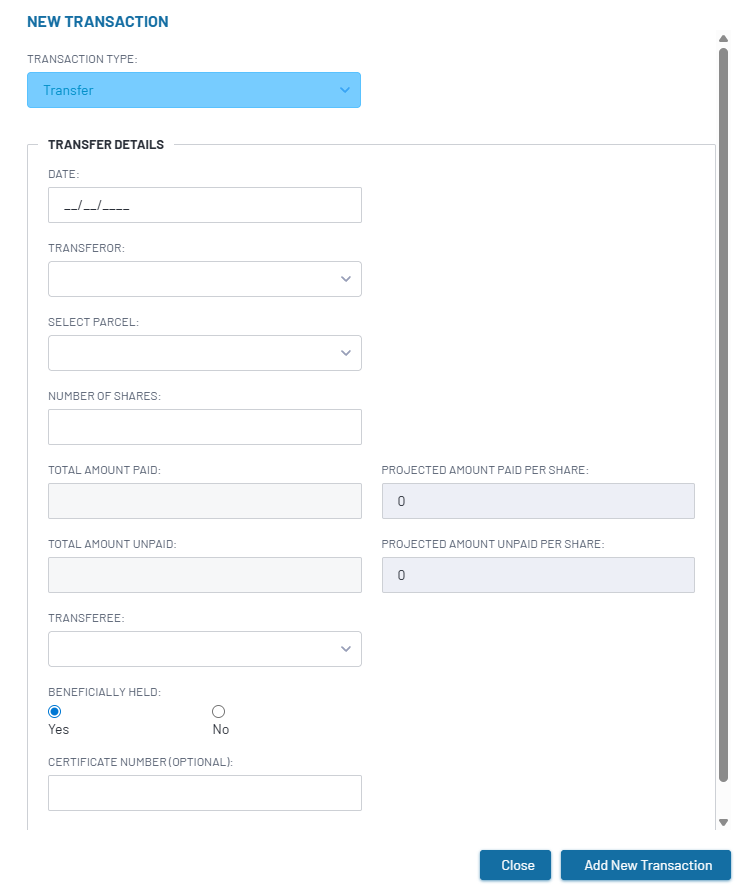753x896 pixels.
Task: Open the Select Parcel dropdown
Action: pos(205,353)
